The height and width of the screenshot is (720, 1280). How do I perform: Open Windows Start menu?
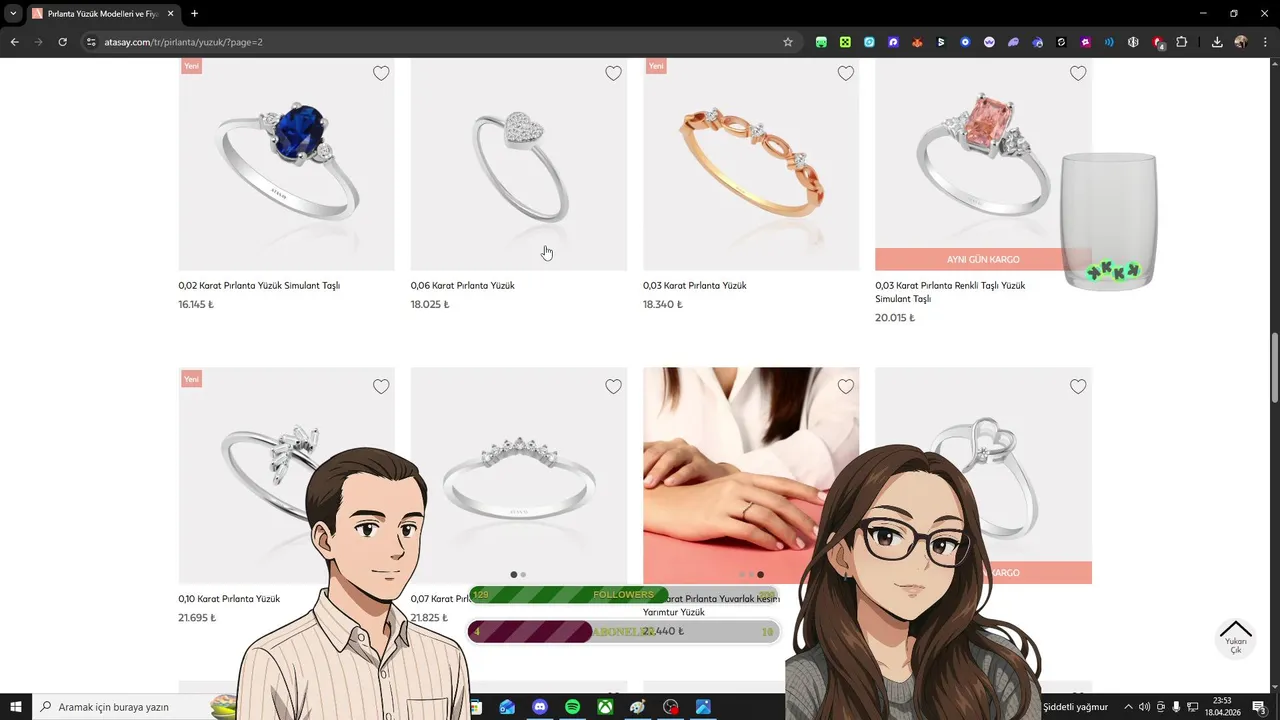[x=16, y=707]
